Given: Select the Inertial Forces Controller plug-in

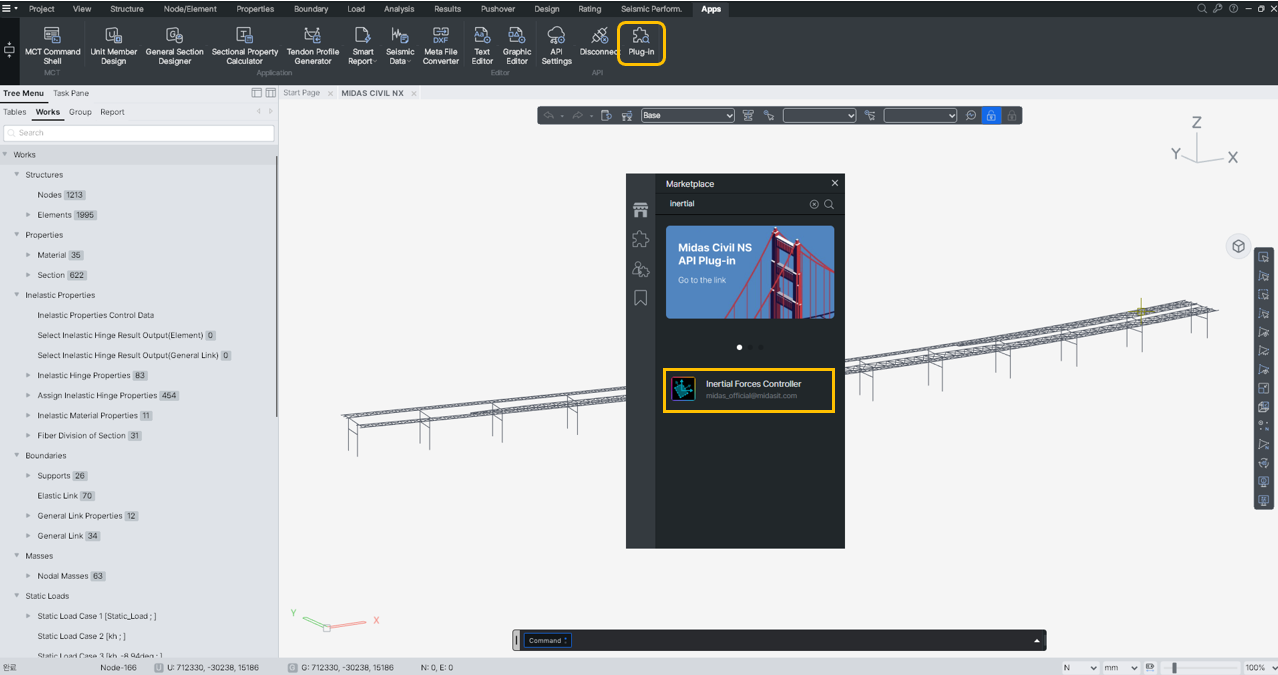Looking at the screenshot, I should (x=748, y=388).
